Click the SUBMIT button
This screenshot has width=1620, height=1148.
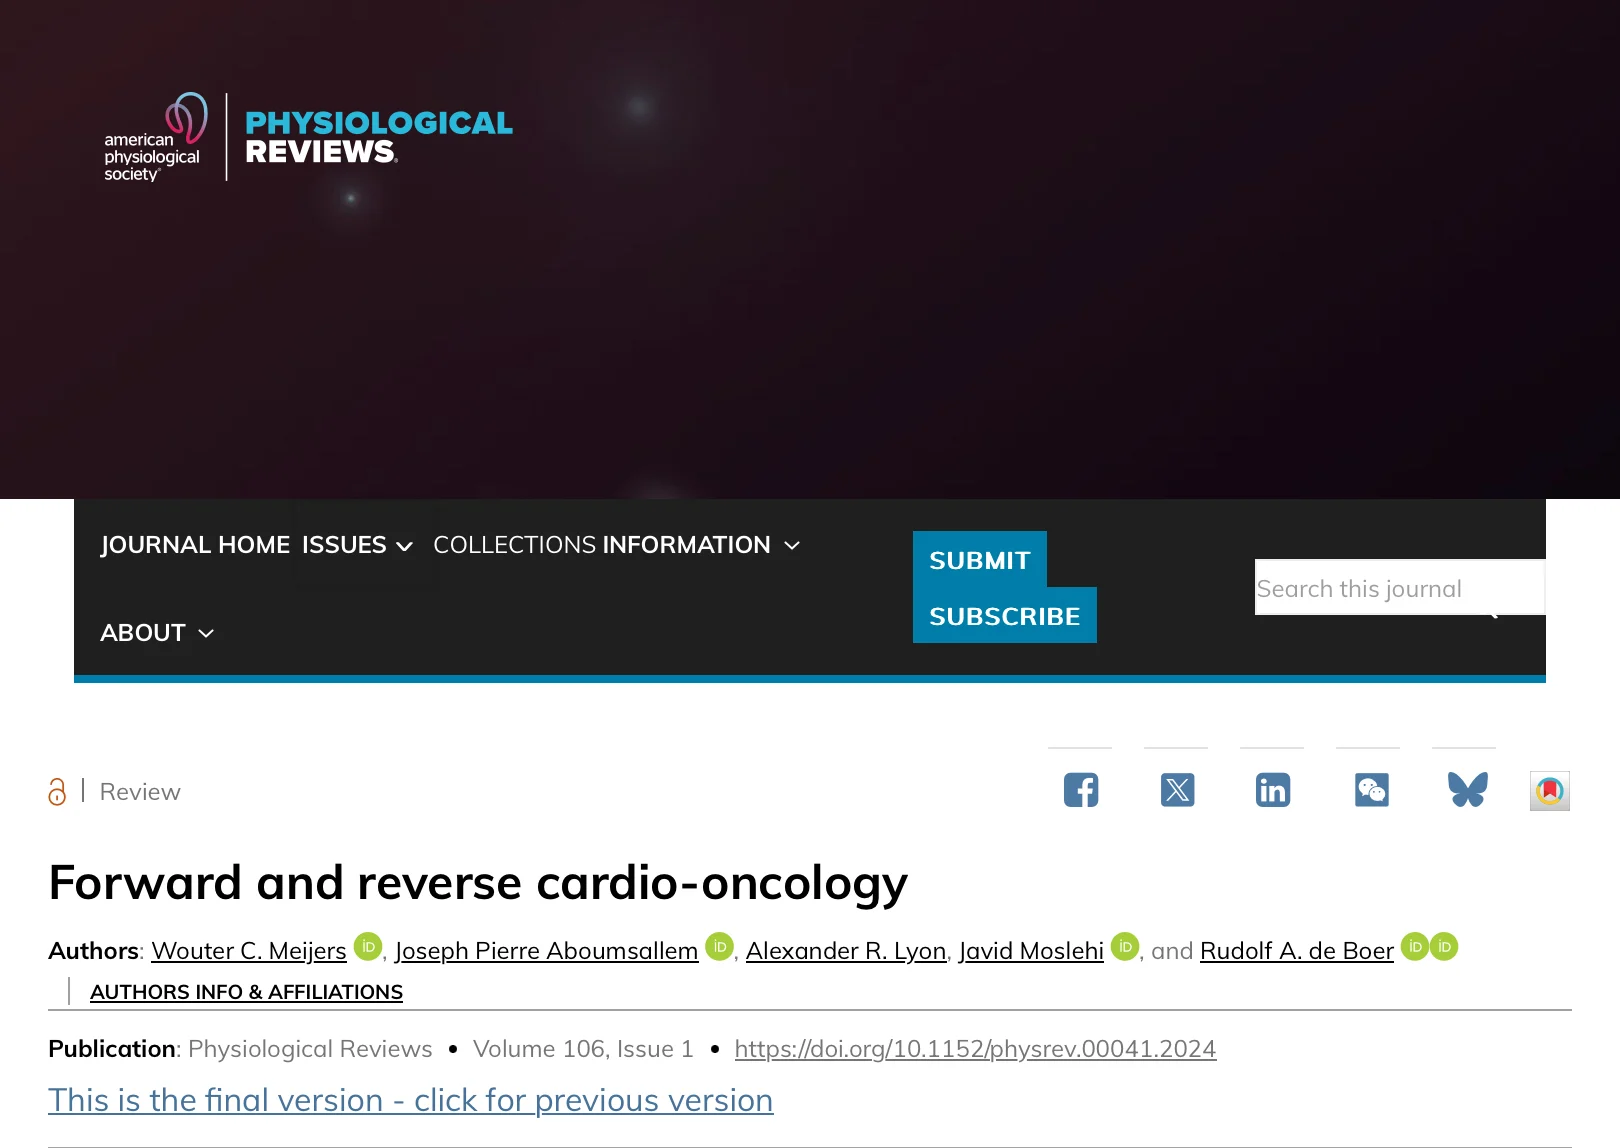978,560
